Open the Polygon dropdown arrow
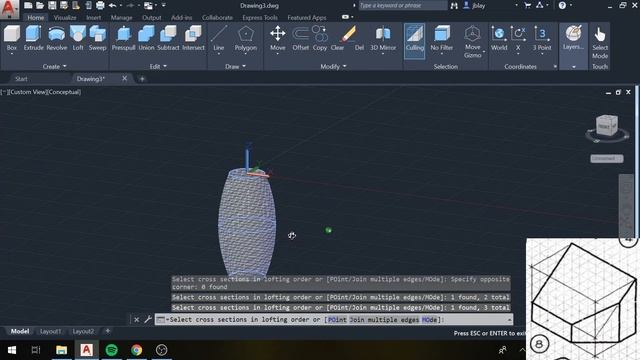640x360 pixels. [246, 54]
